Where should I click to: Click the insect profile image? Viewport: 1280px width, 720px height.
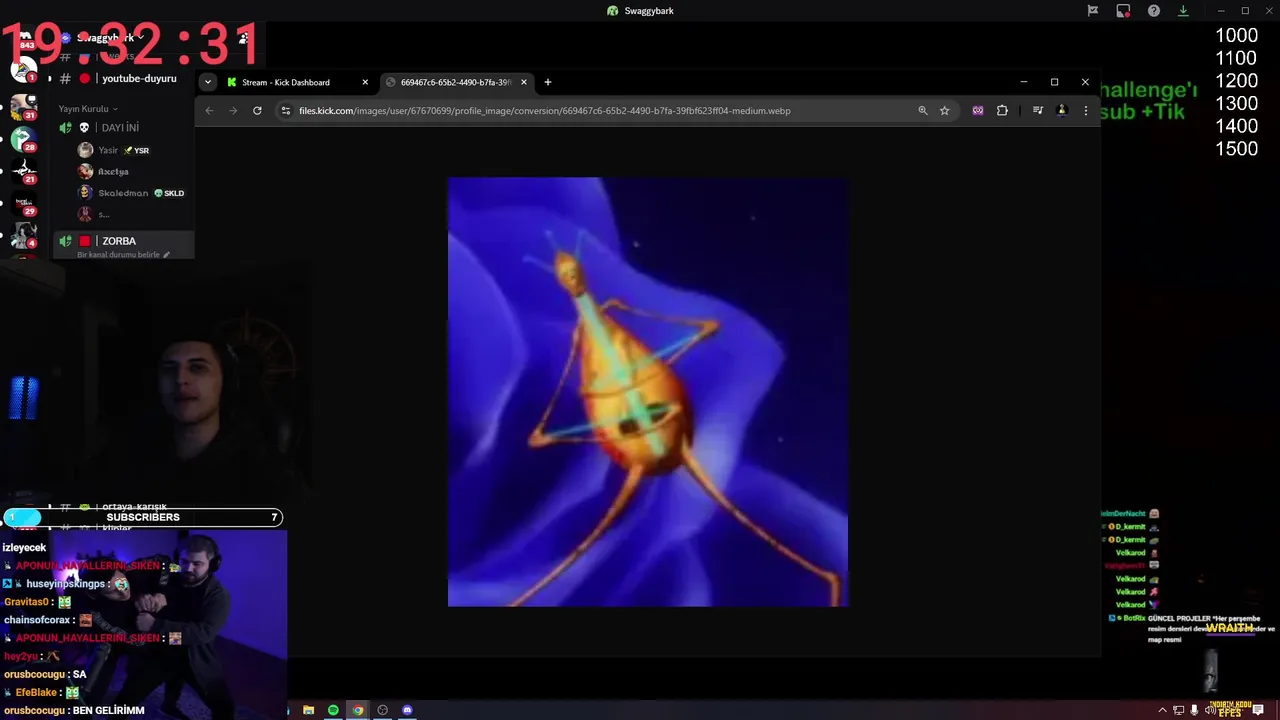coord(648,392)
